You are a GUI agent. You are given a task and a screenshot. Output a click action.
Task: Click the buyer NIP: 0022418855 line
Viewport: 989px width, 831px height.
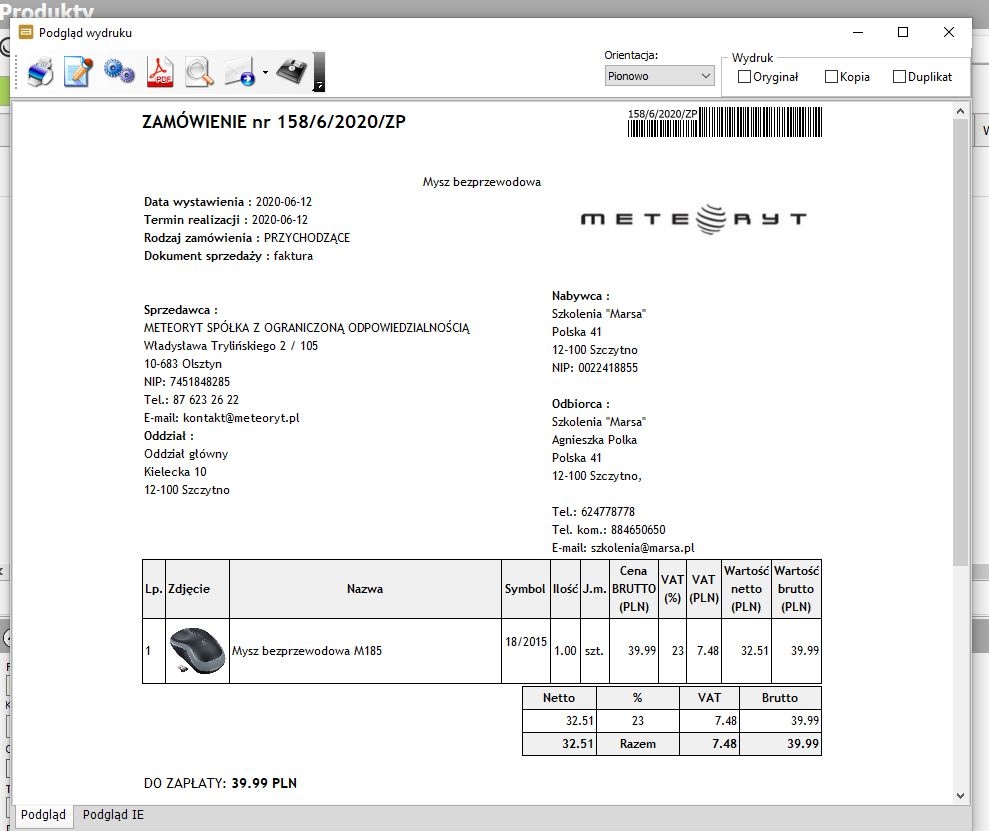(595, 368)
